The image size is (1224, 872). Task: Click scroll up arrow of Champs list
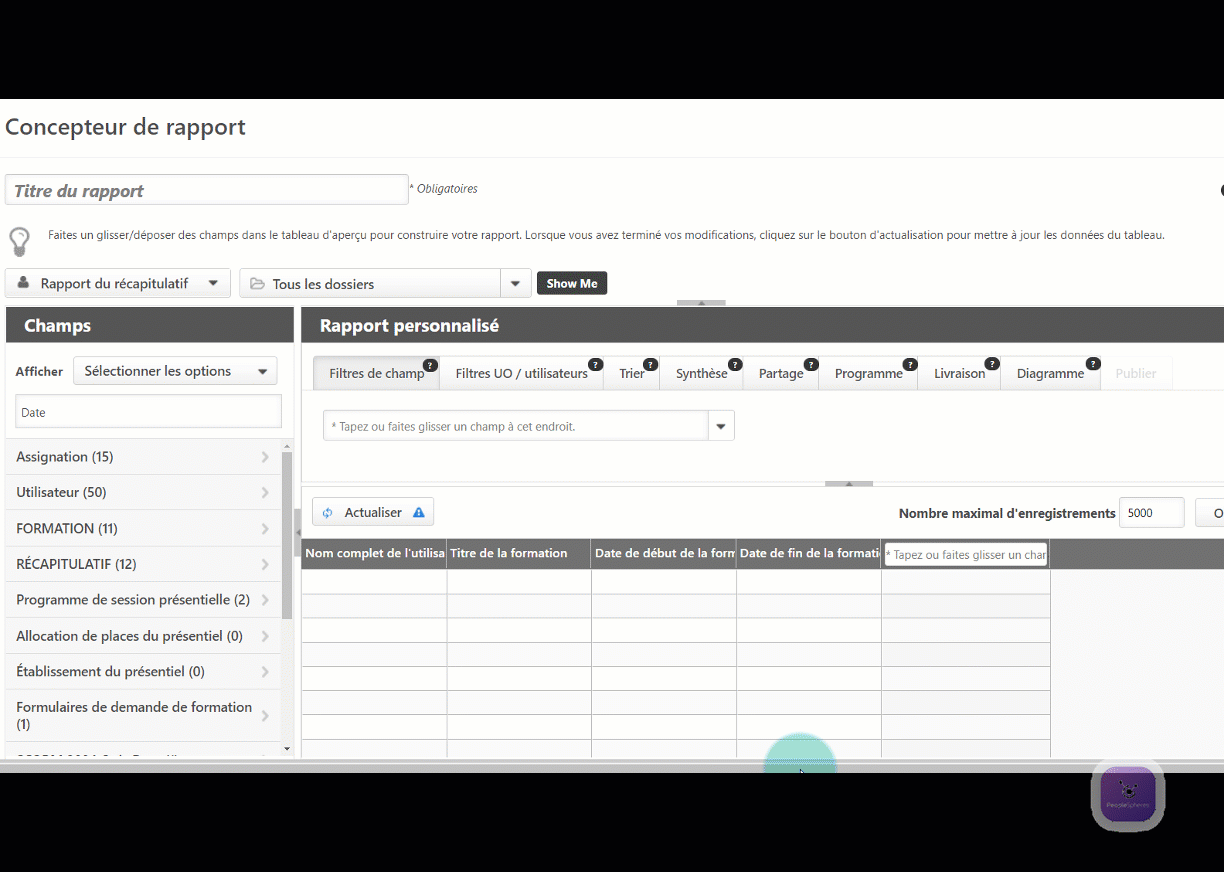point(287,447)
